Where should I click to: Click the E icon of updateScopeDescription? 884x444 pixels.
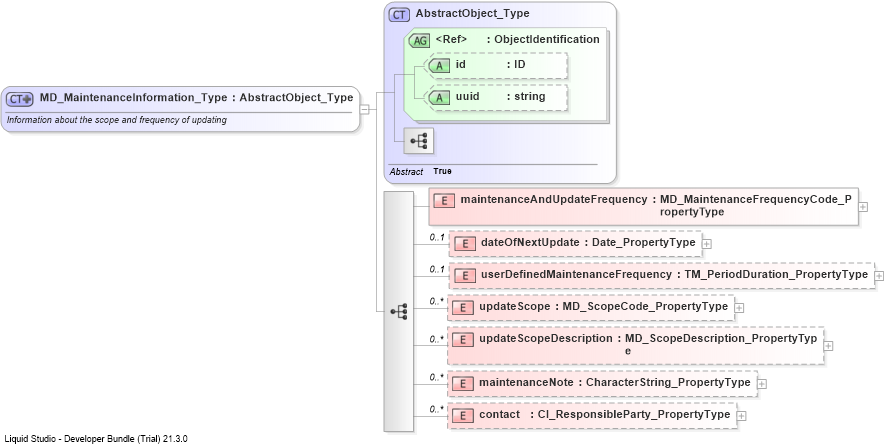(463, 340)
